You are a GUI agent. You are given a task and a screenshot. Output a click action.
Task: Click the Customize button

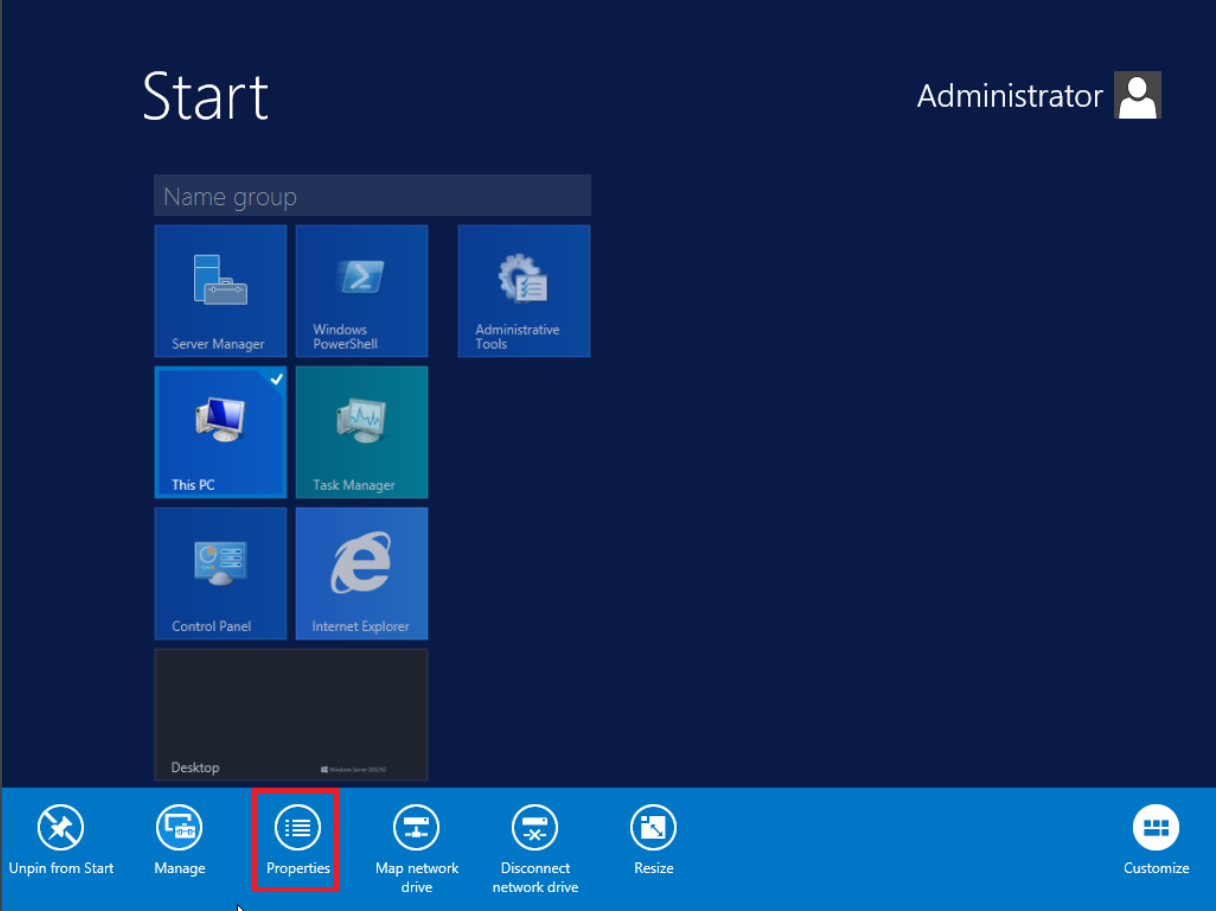coord(1156,828)
